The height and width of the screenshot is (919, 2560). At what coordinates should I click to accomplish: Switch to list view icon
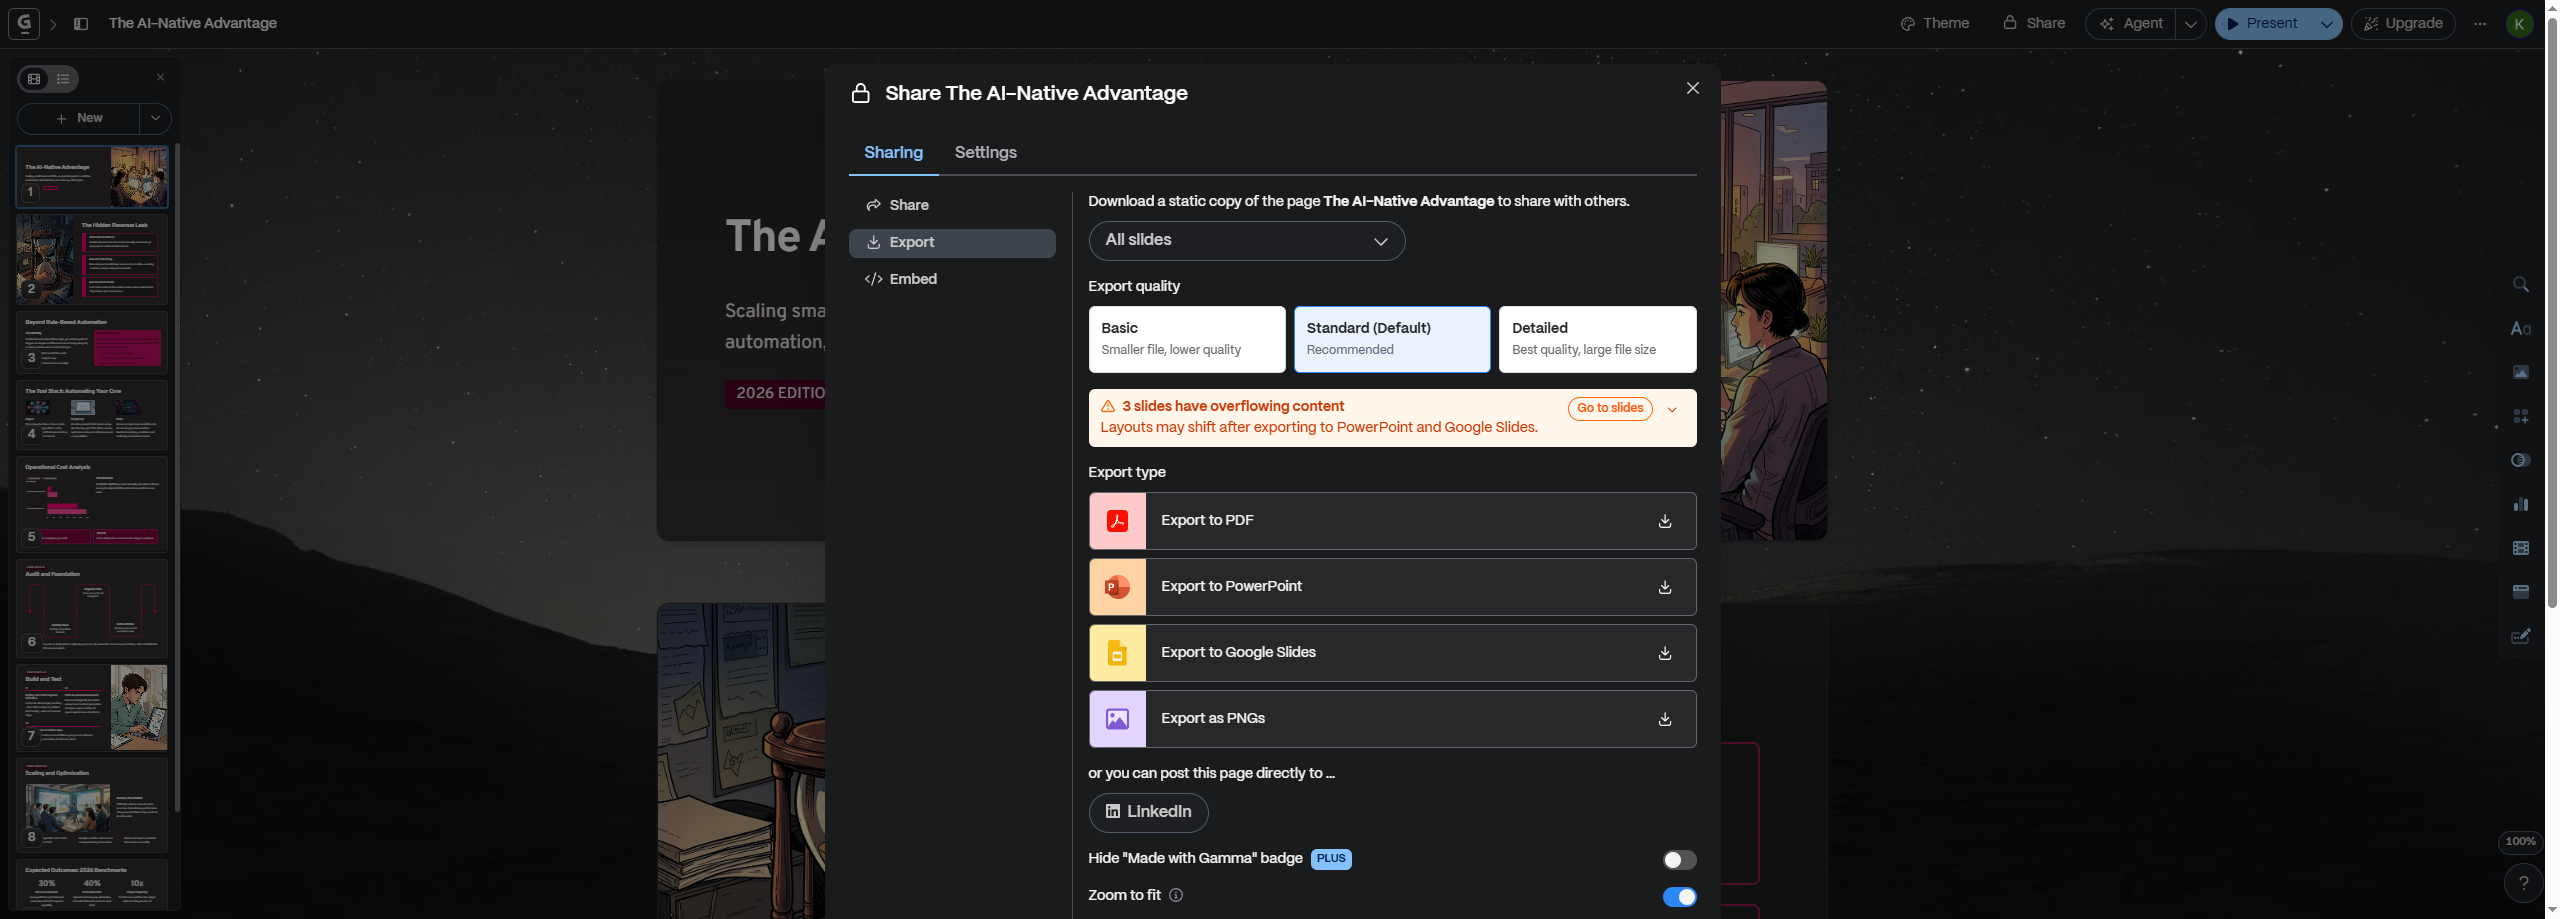pyautogui.click(x=63, y=78)
